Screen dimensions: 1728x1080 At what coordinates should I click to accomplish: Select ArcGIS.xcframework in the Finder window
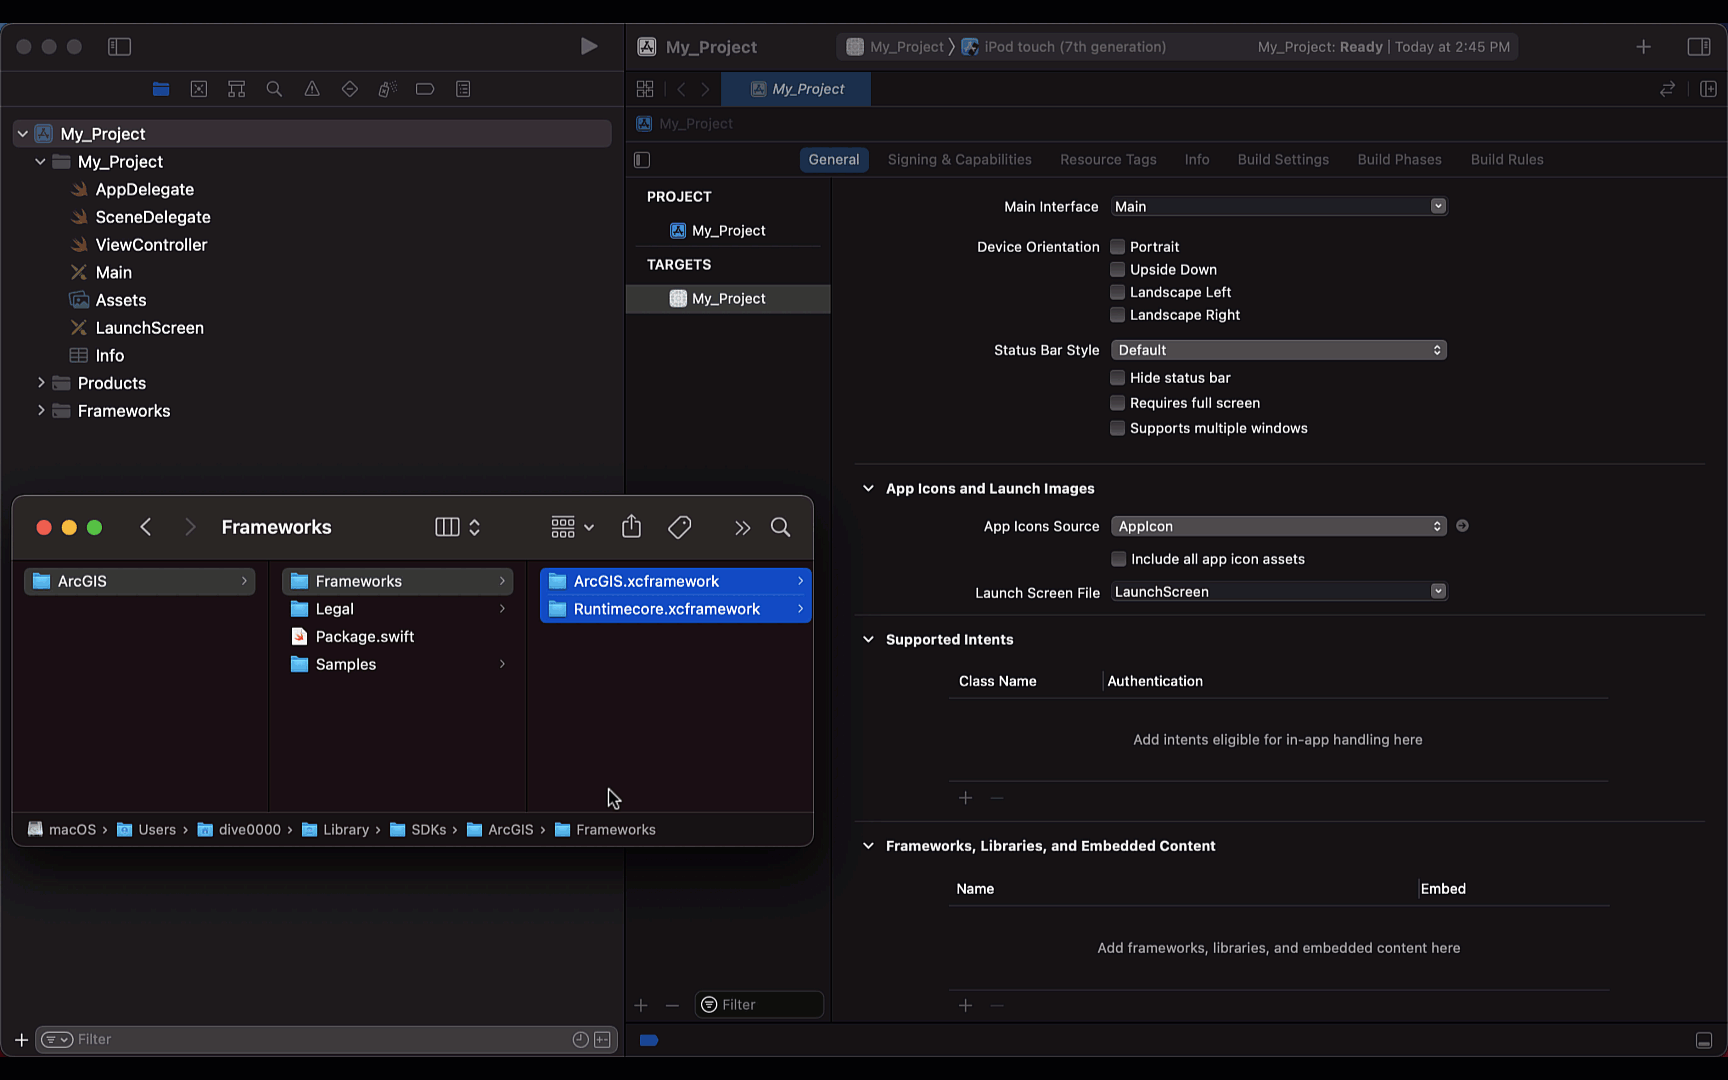(646, 581)
